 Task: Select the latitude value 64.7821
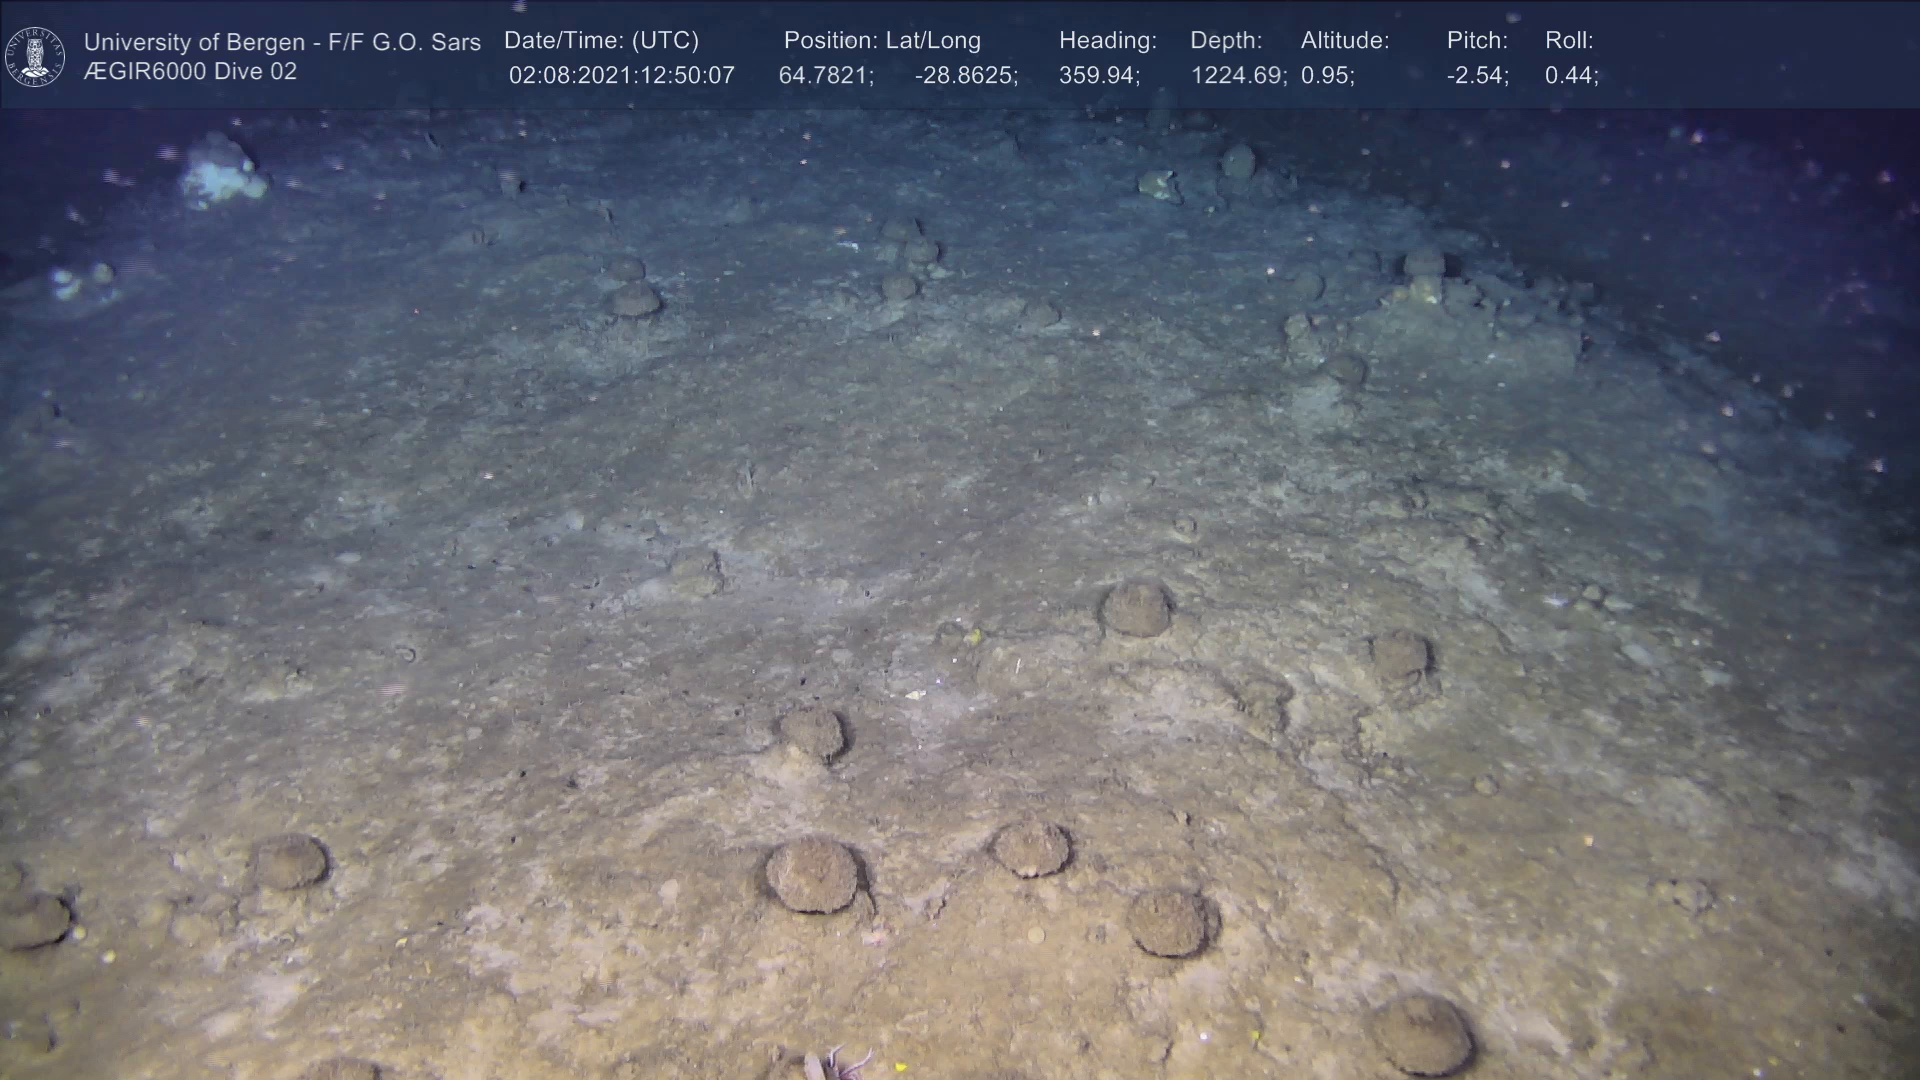click(826, 76)
